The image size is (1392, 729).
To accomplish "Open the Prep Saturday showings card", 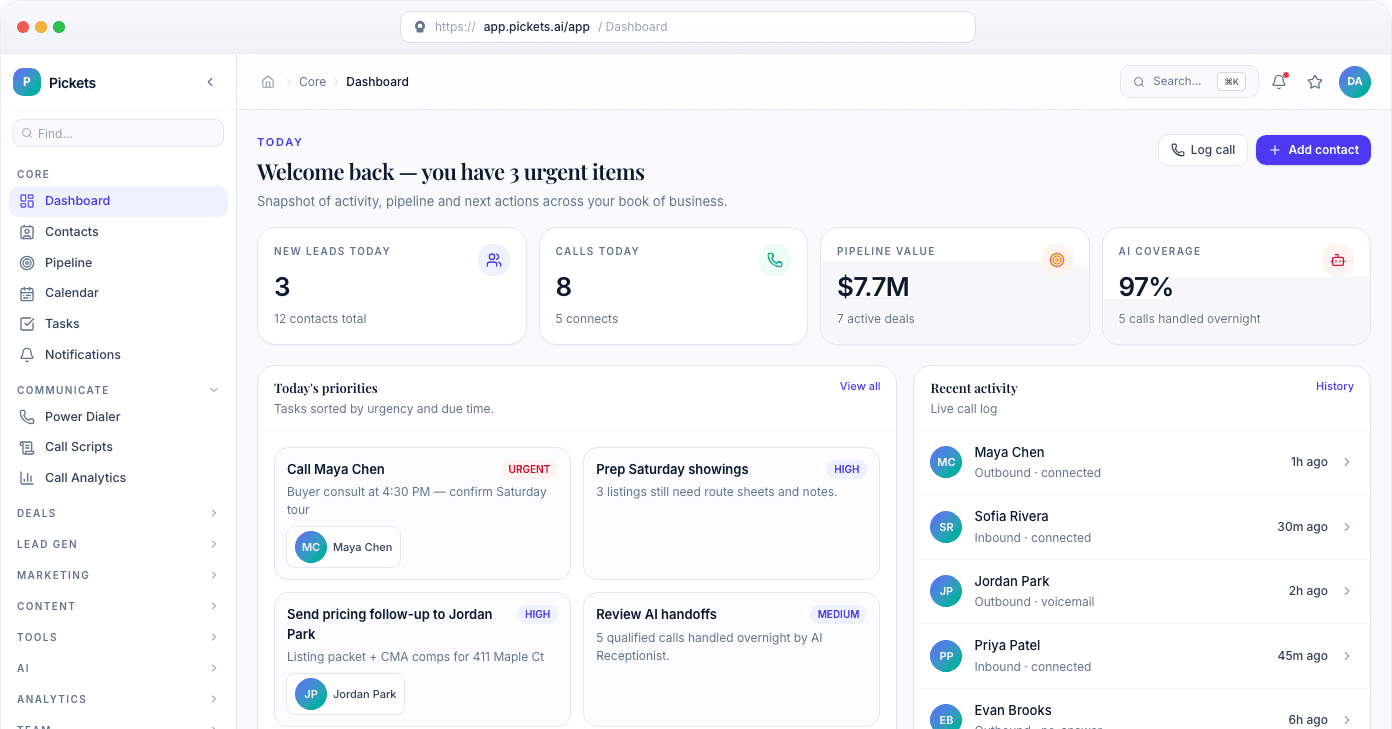I will tap(731, 513).
